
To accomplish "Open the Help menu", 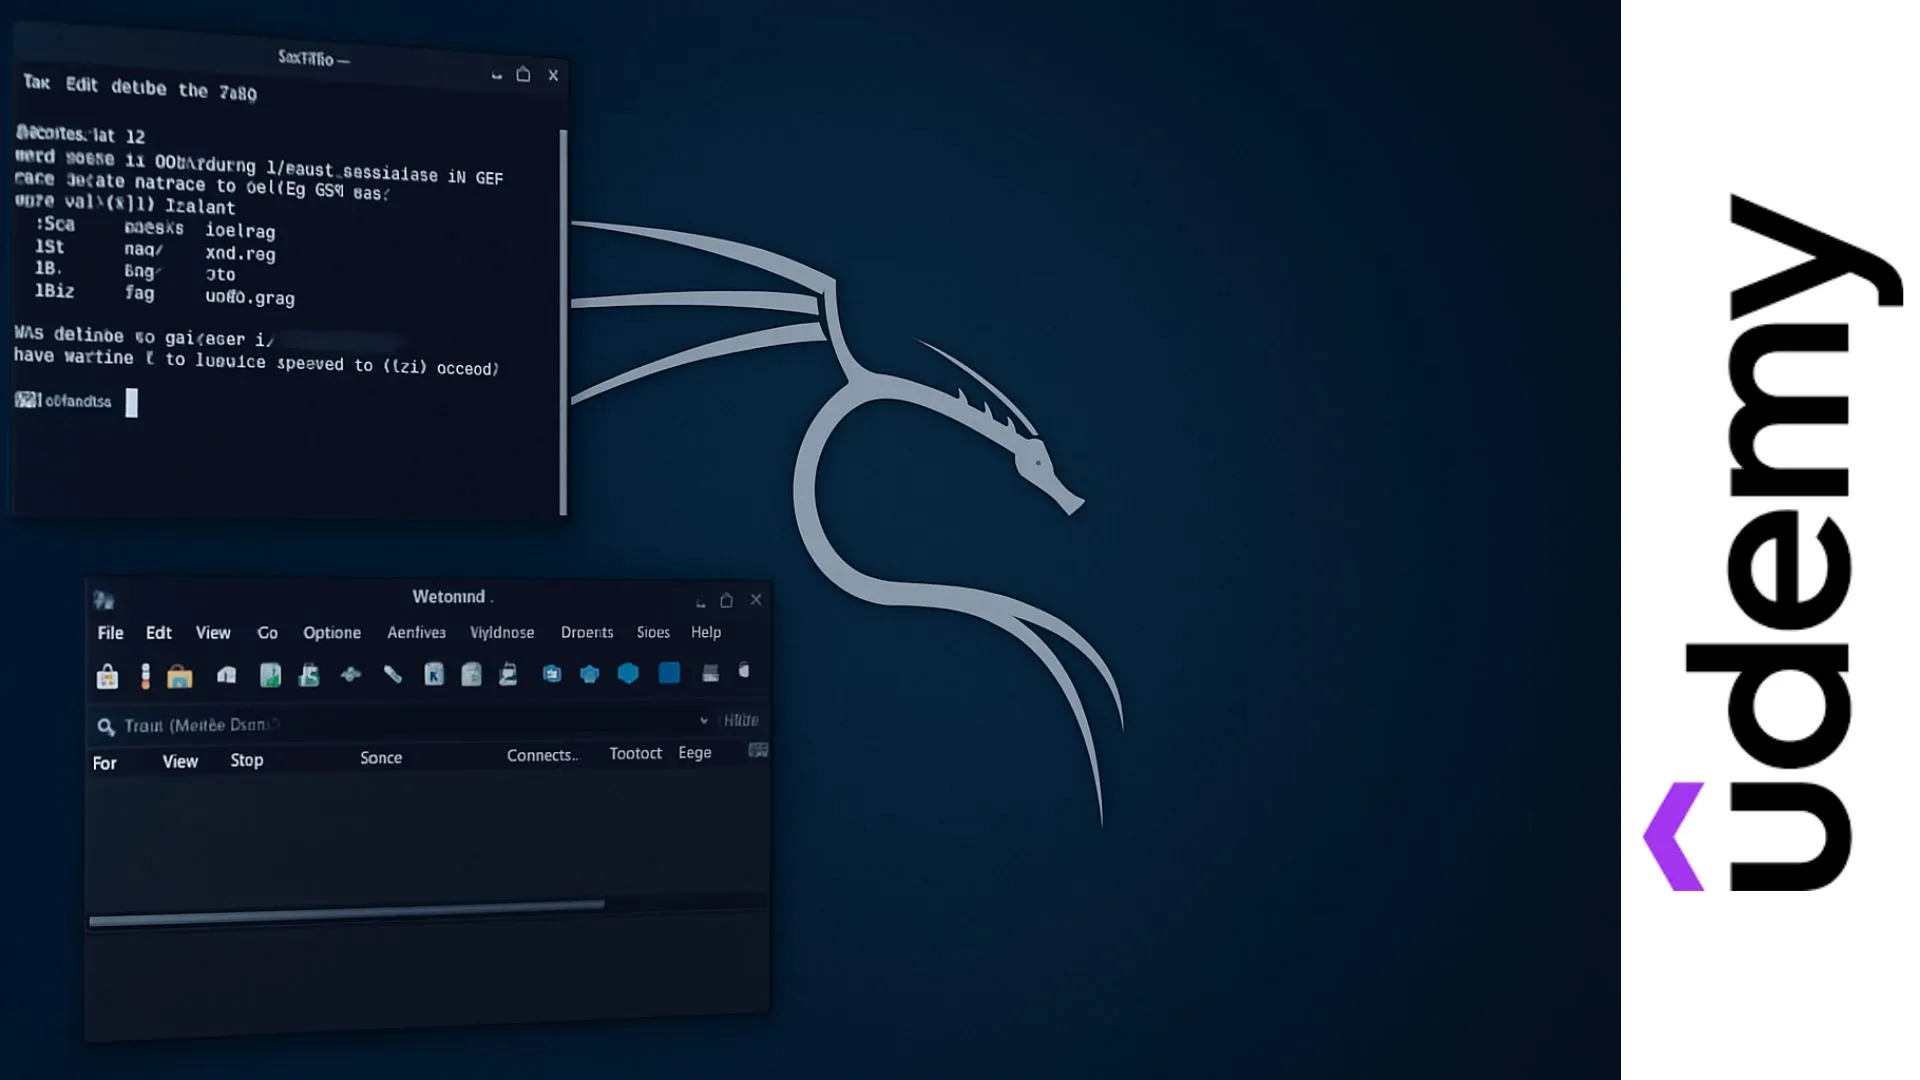I will [x=705, y=632].
